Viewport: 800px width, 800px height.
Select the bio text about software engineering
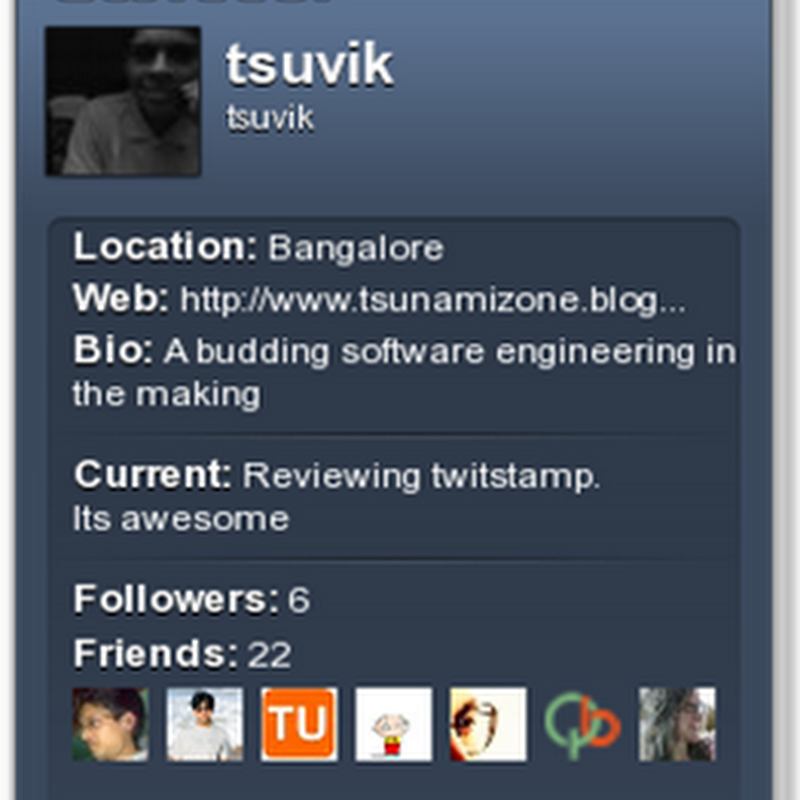(404, 372)
